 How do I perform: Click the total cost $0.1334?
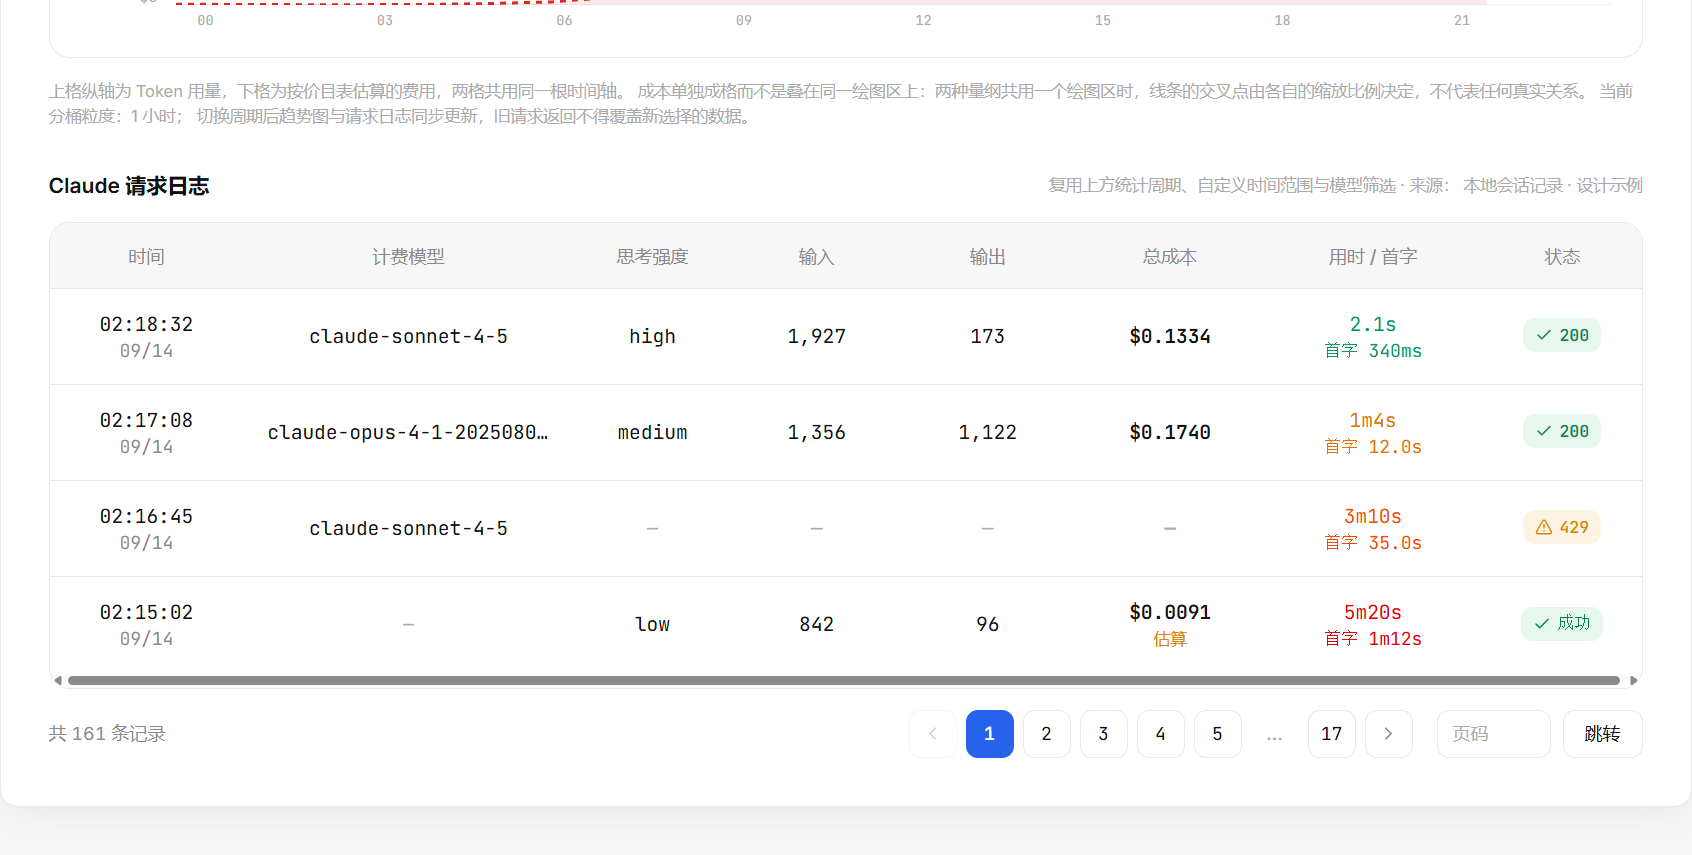pyautogui.click(x=1170, y=337)
